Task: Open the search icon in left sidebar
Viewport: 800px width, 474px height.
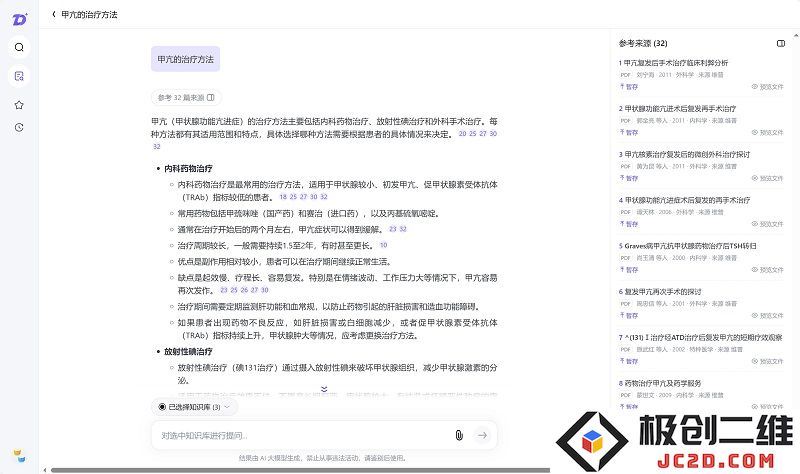Action: point(19,47)
